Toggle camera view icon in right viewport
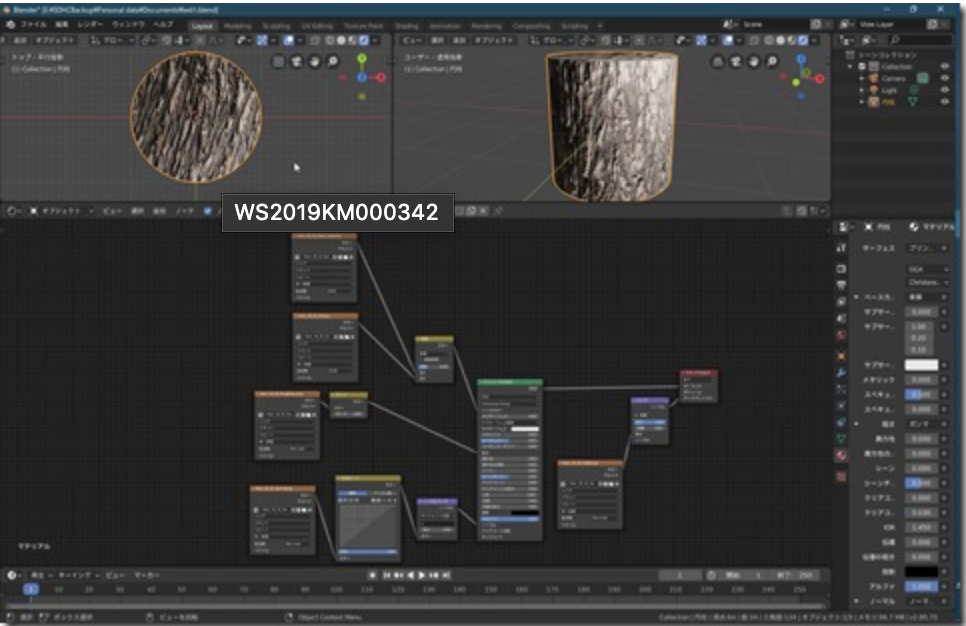Viewport: 966px width, 626px height. tap(736, 62)
